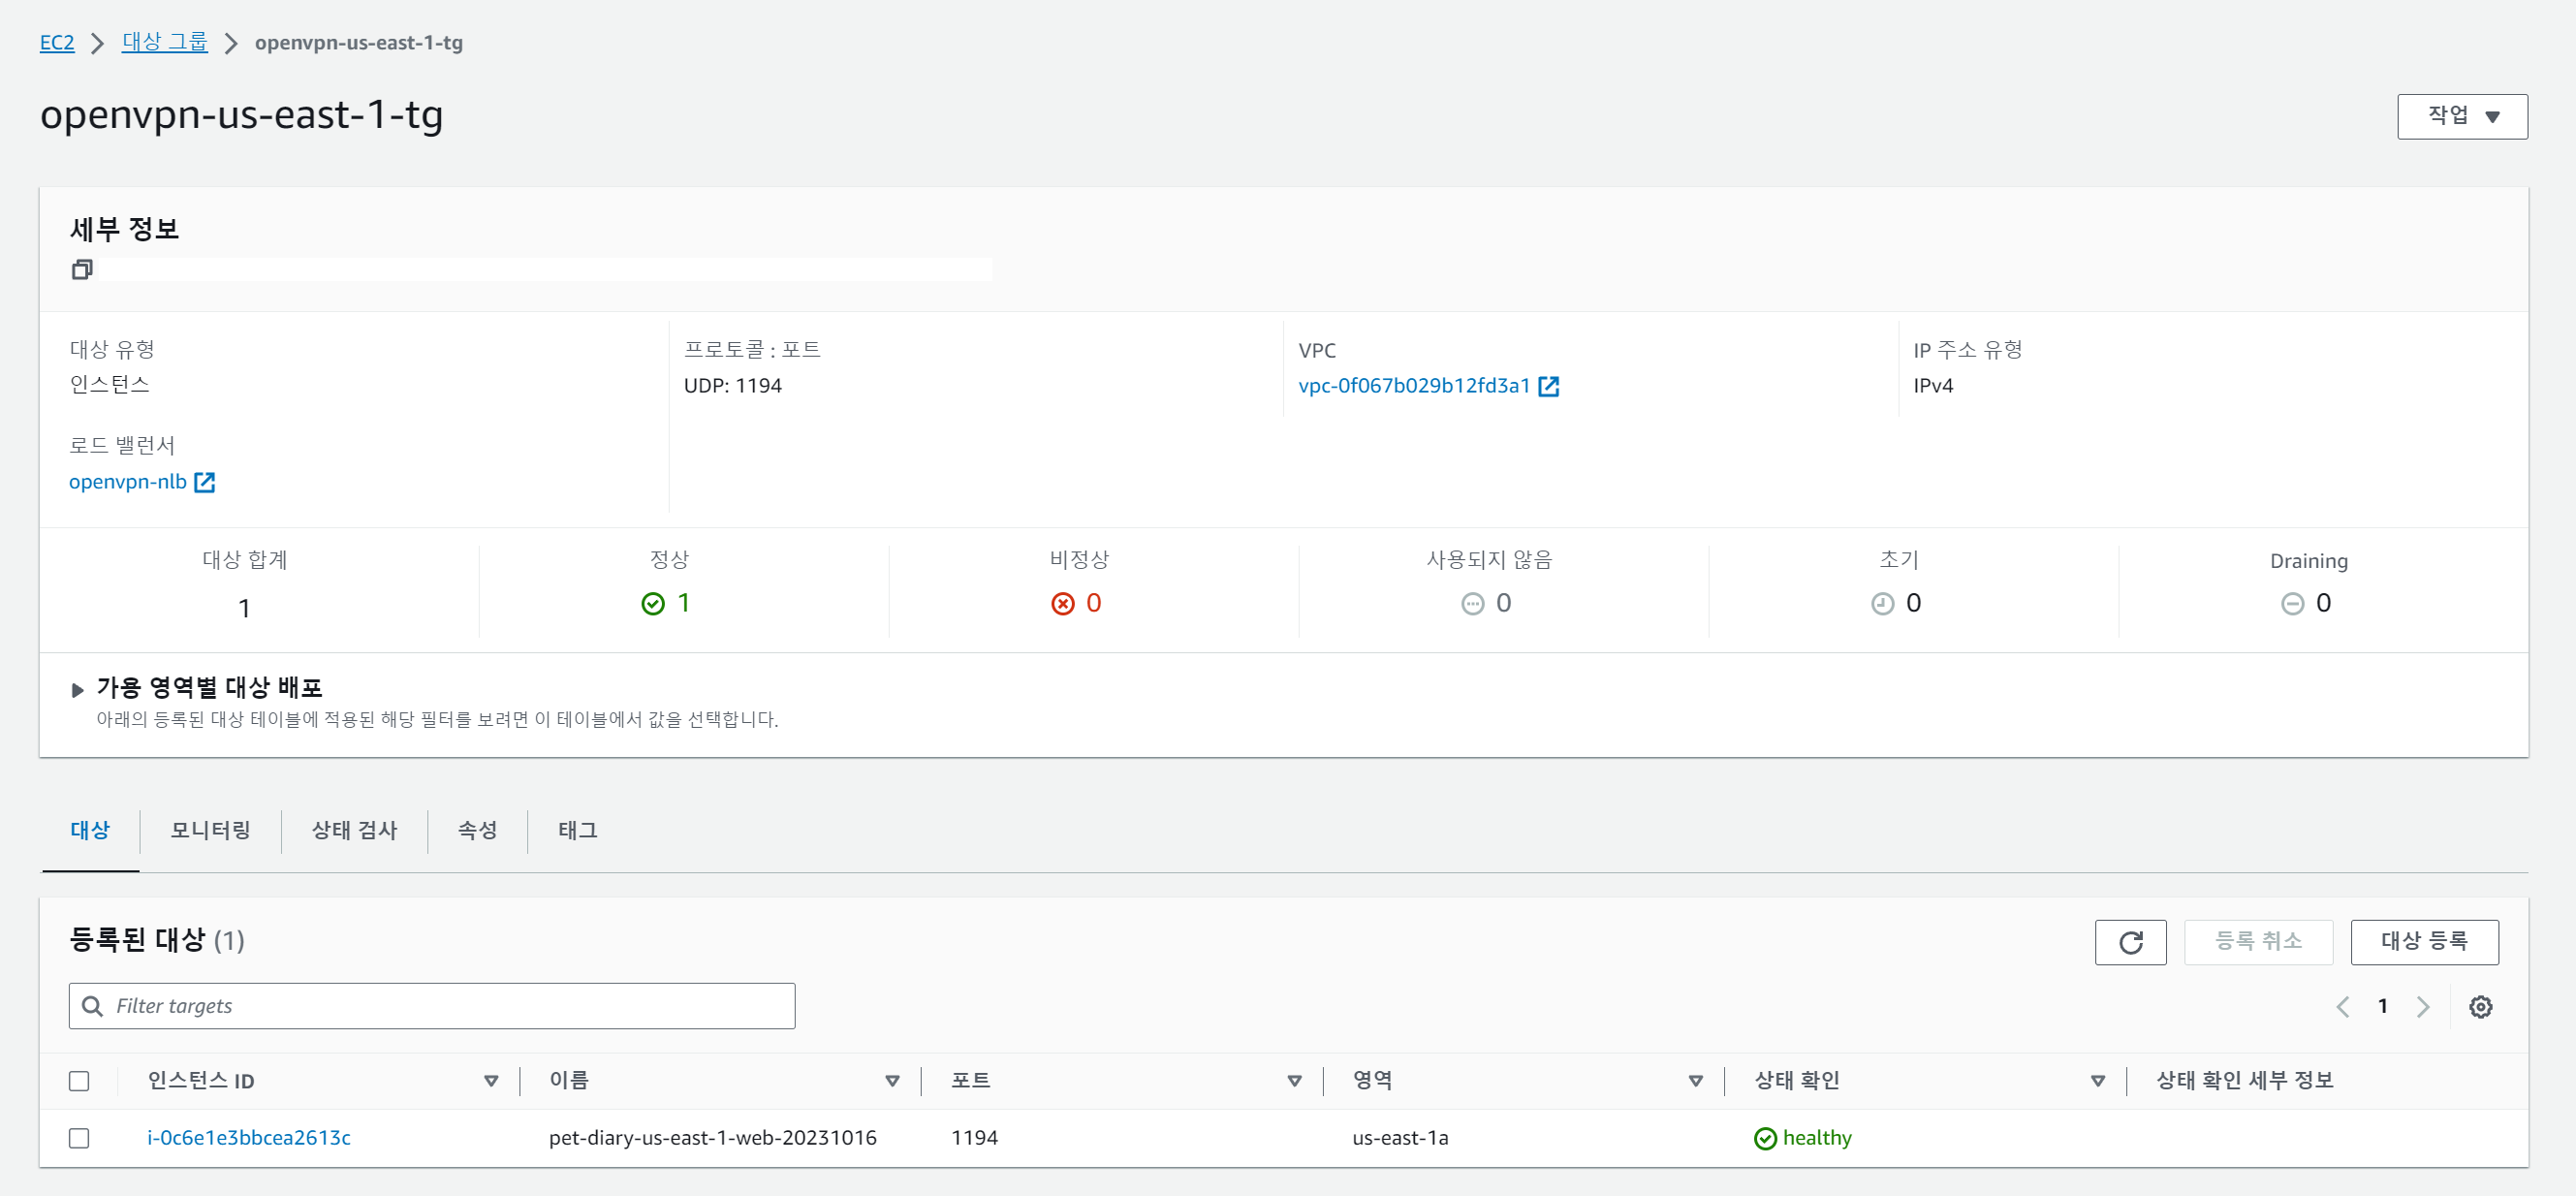The image size is (2576, 1196).
Task: Copy the target group ARN icon
Action: coord(82,269)
